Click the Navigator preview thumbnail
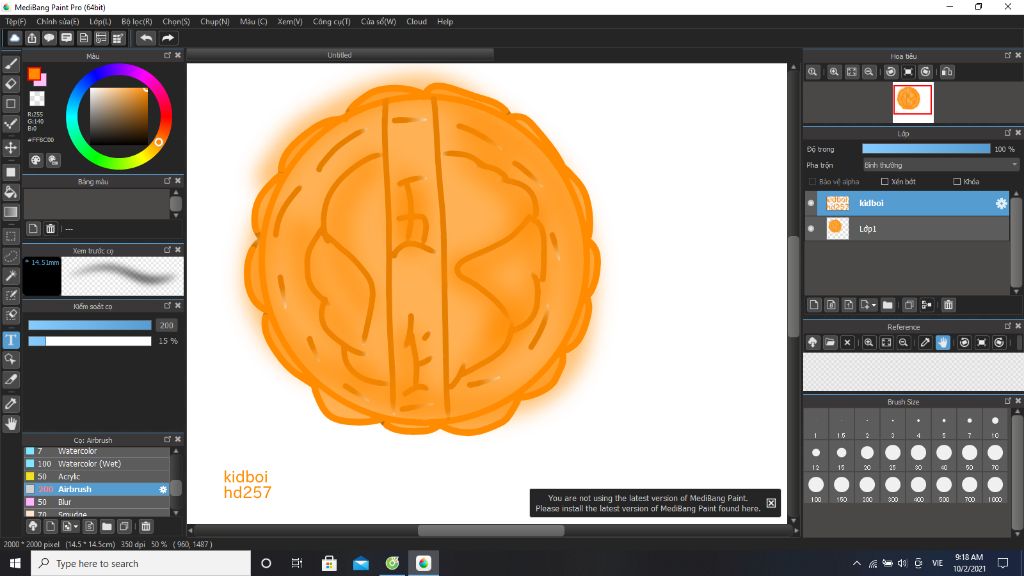Image resolution: width=1024 pixels, height=576 pixels. (x=913, y=101)
